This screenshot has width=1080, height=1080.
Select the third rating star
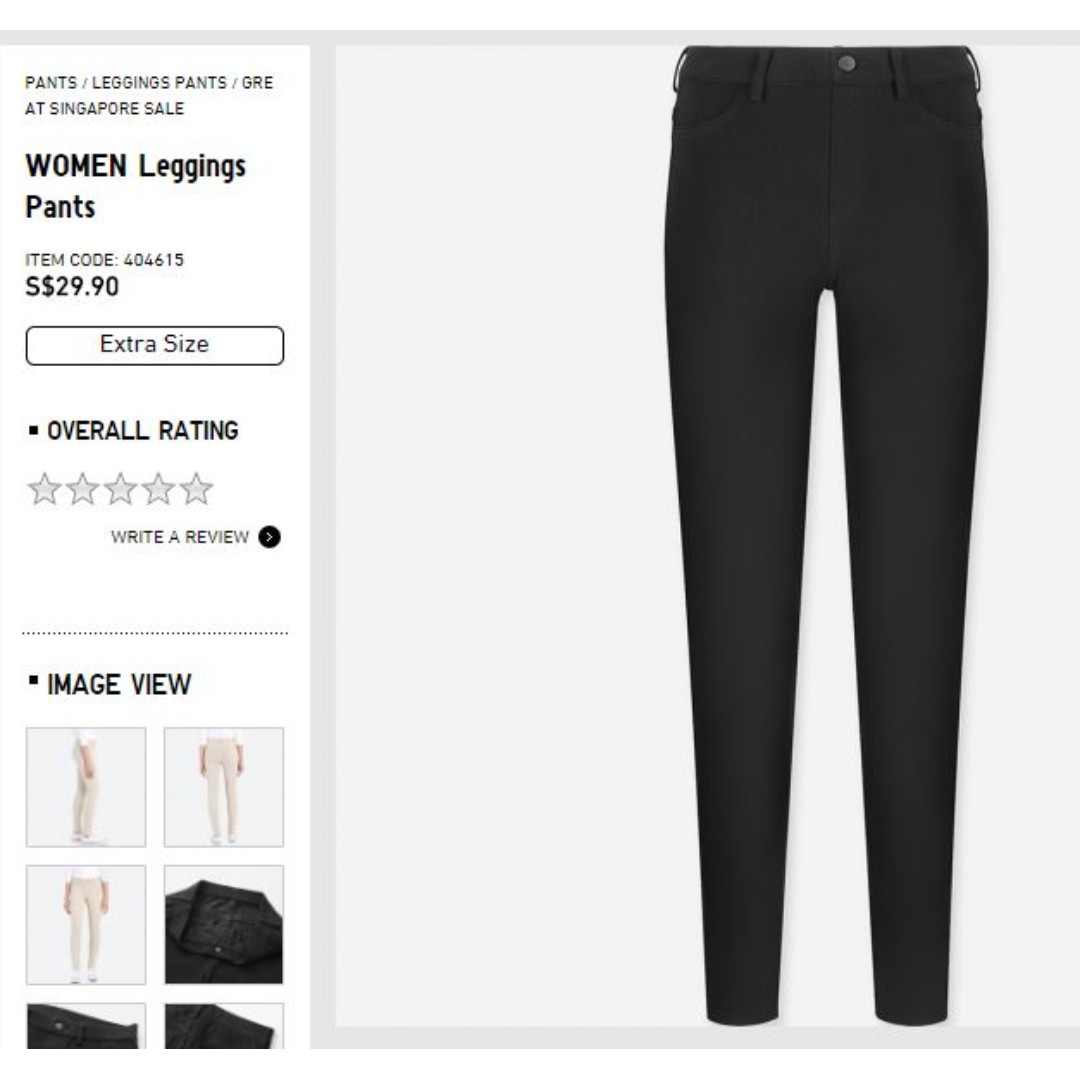[x=121, y=489]
